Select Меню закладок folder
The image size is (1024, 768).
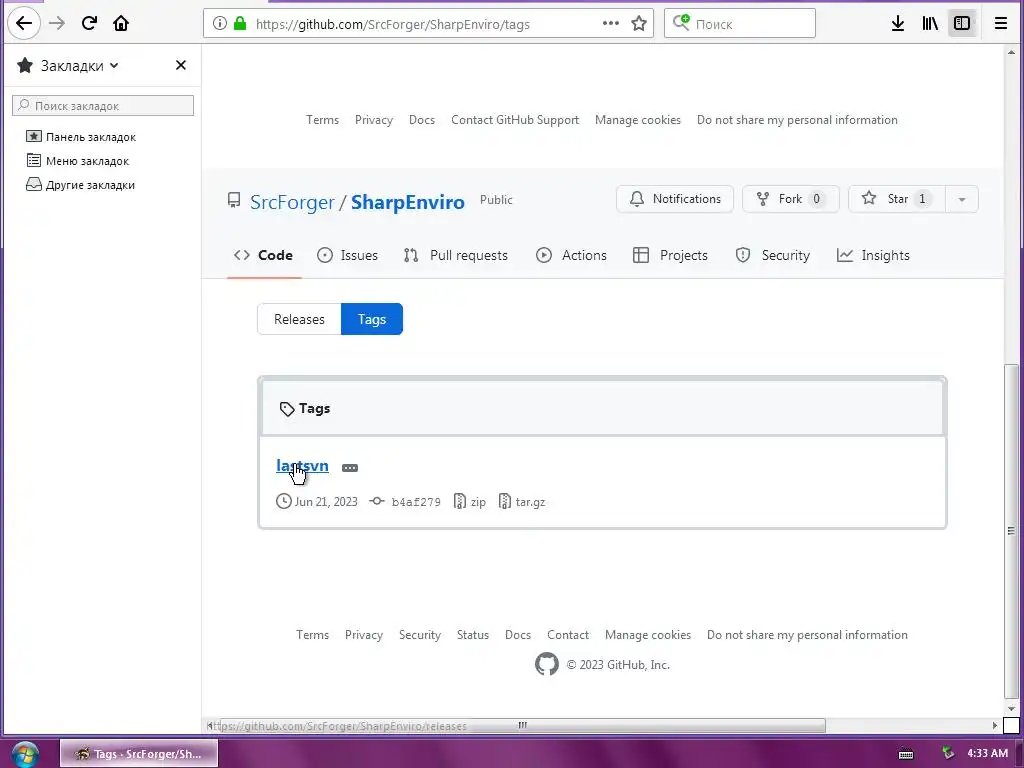click(x=78, y=161)
